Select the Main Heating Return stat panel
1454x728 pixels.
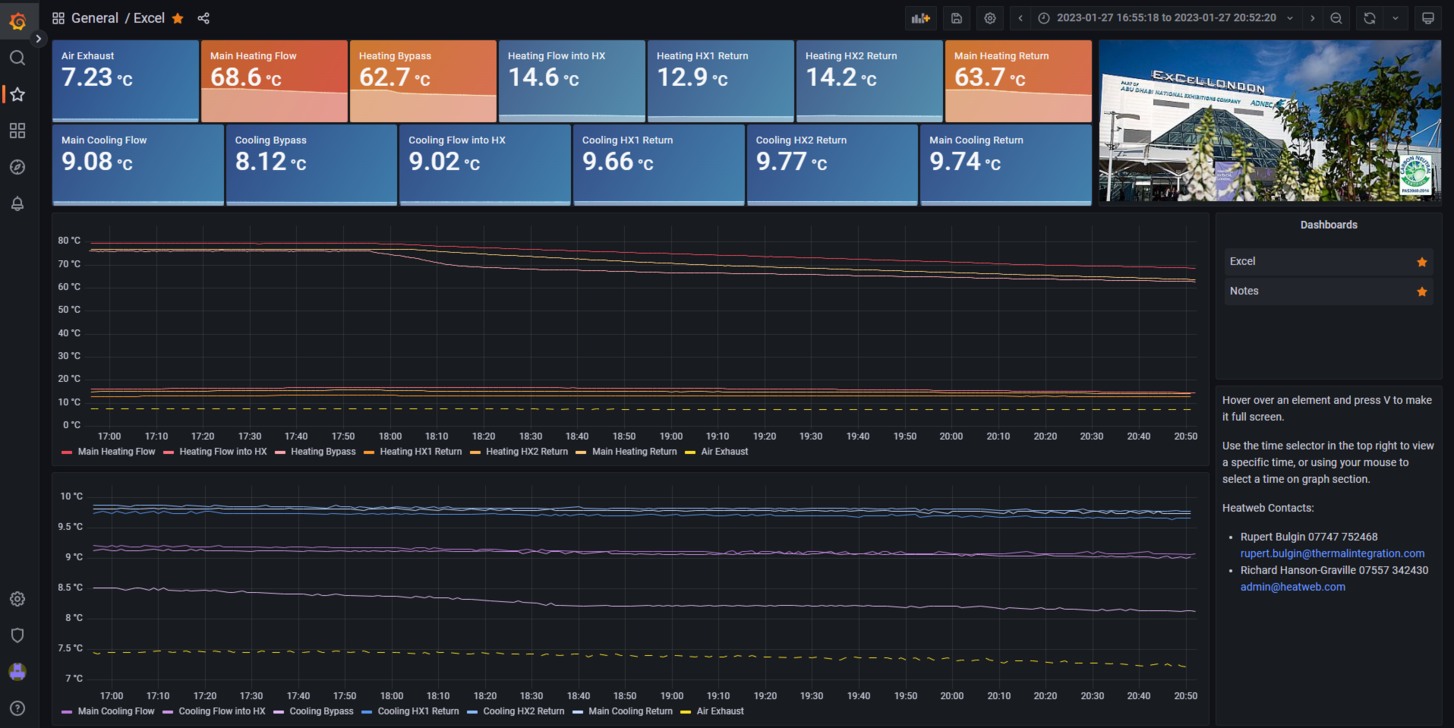point(1018,81)
